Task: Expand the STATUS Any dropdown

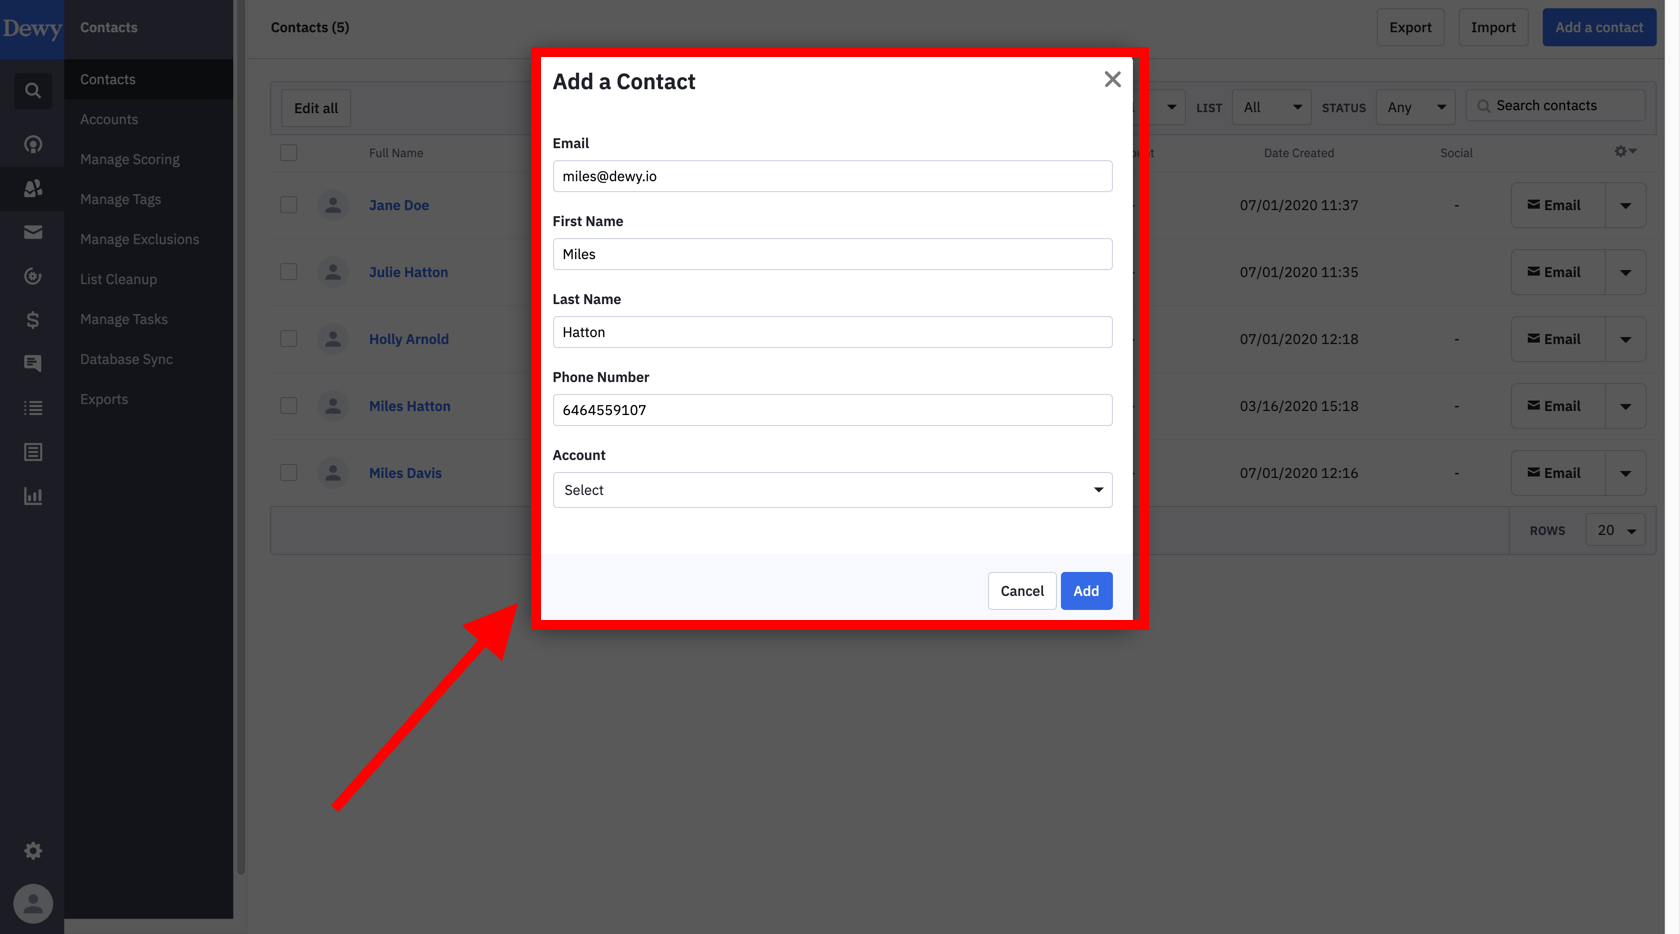Action: click(x=1415, y=107)
